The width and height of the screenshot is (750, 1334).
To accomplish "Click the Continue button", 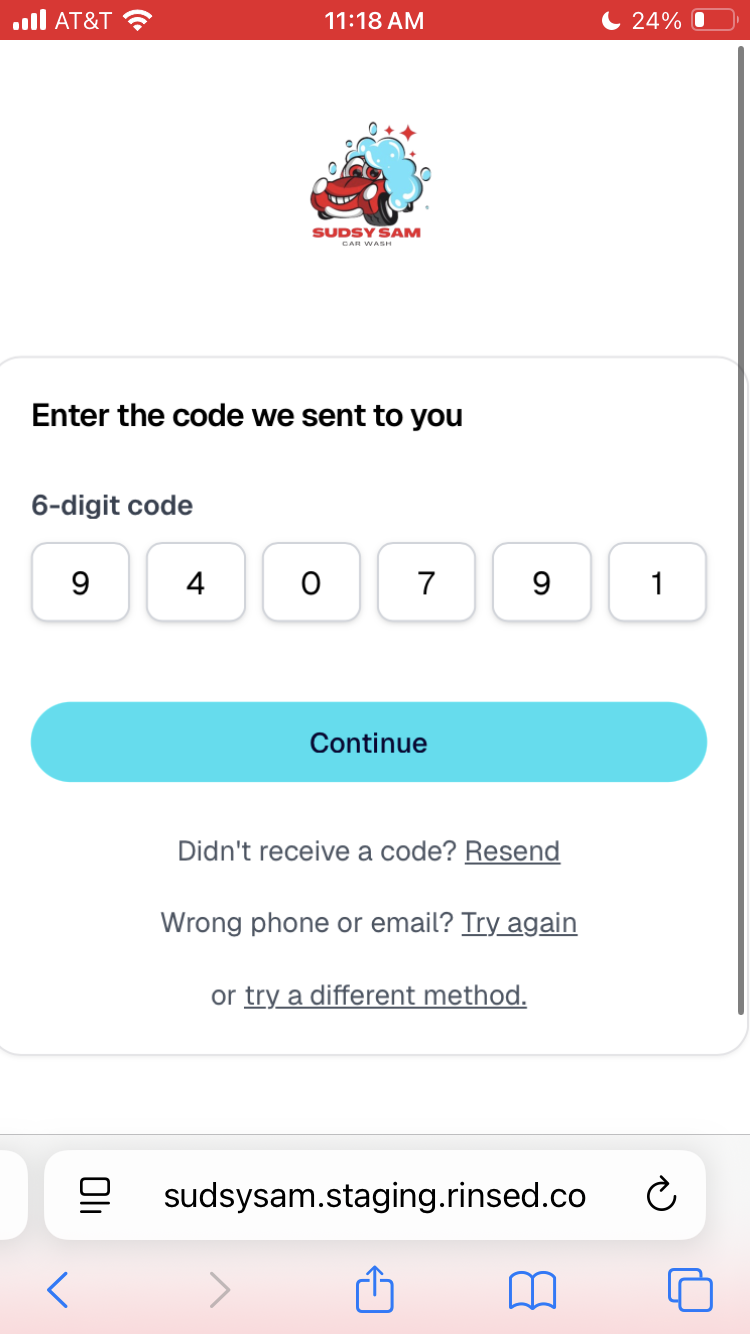I will [369, 742].
